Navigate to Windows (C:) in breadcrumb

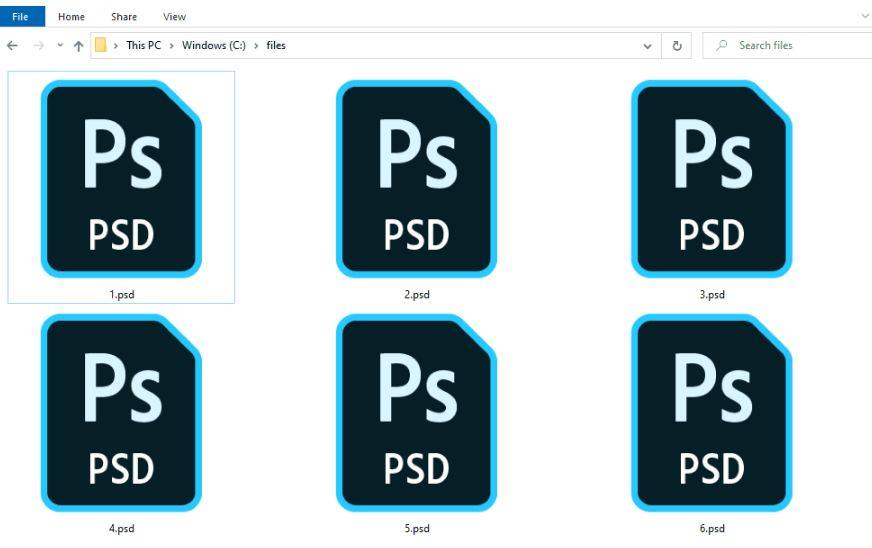(x=214, y=46)
